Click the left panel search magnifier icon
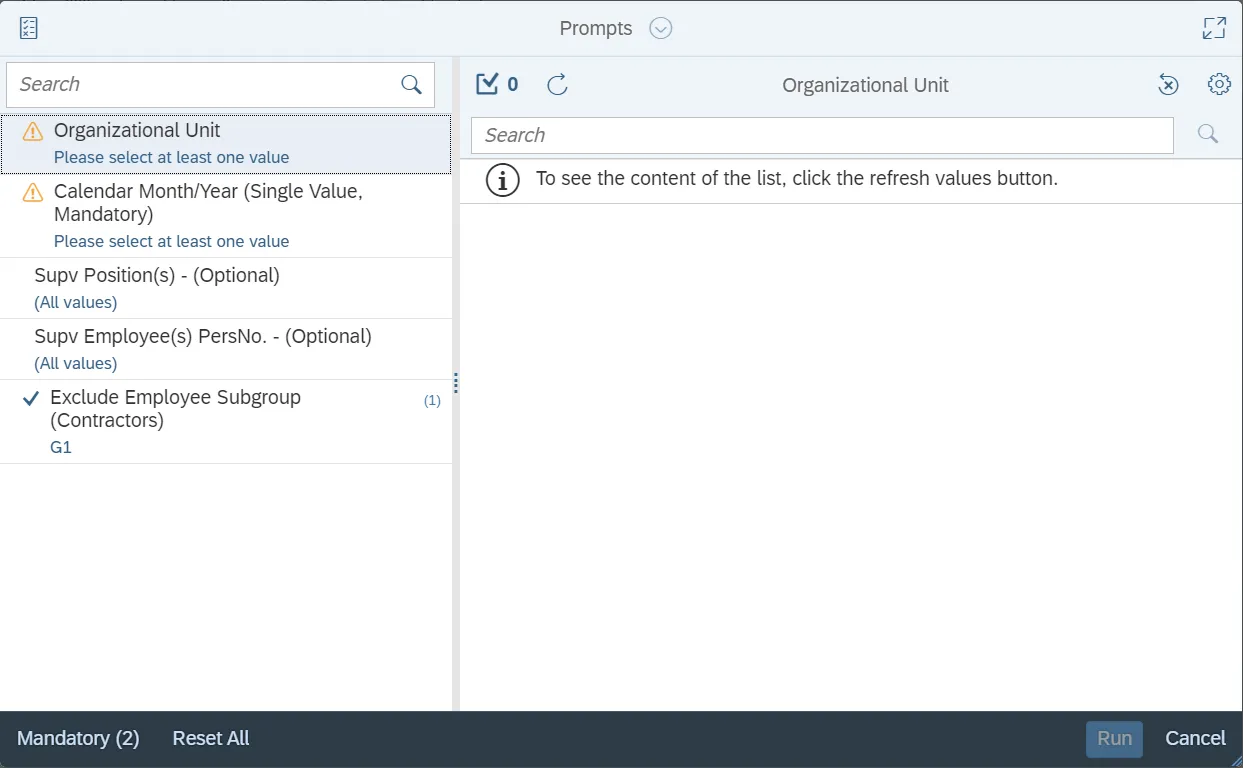 (x=411, y=85)
